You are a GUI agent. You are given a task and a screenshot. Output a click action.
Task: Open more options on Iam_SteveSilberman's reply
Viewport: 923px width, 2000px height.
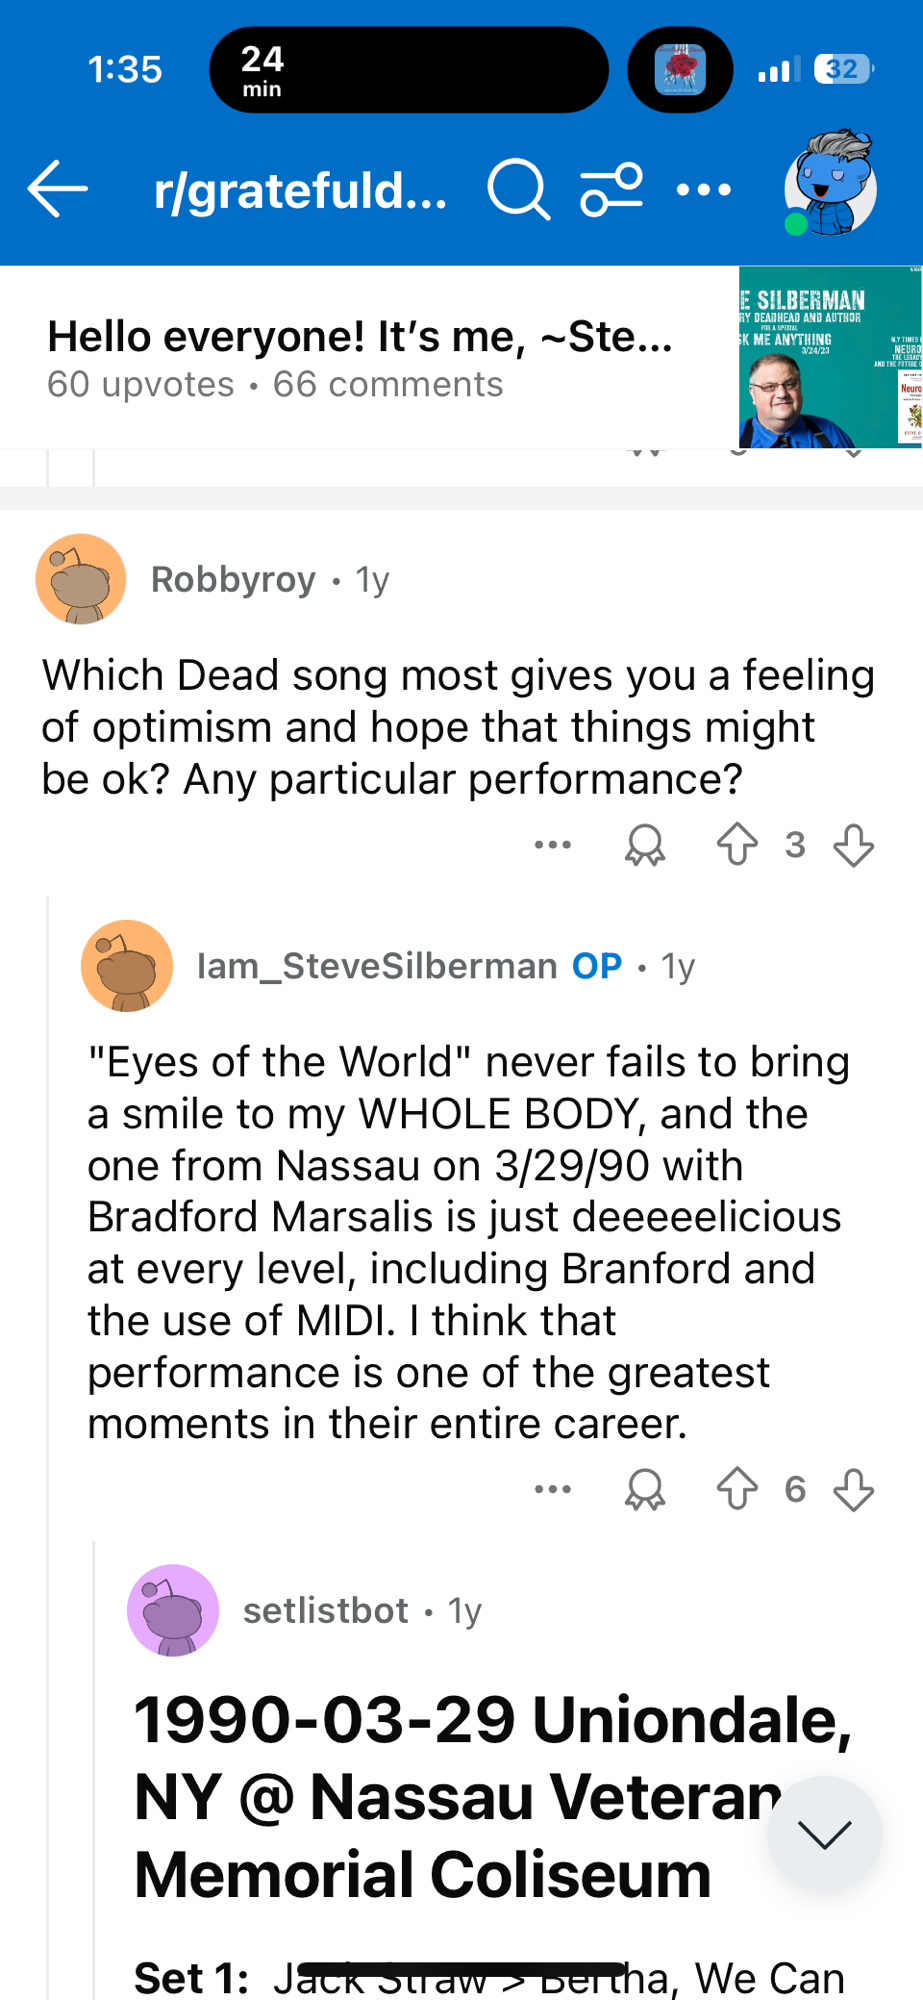(x=553, y=1489)
